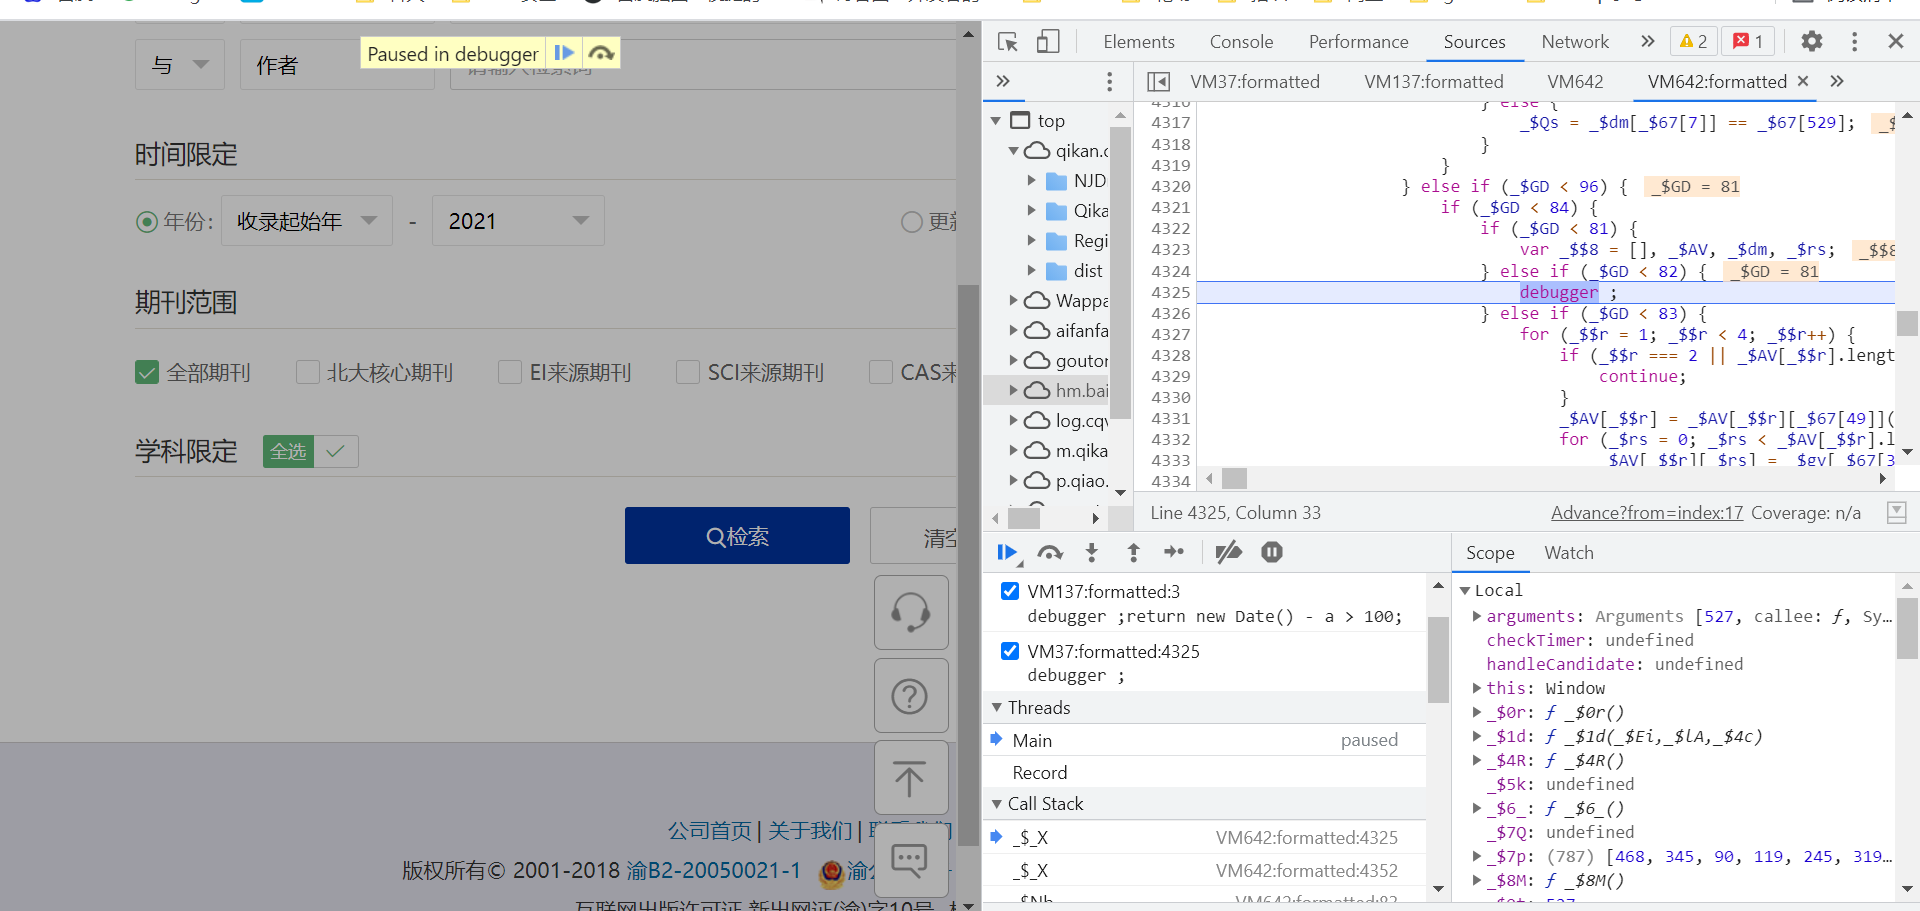Show more open file tabs
Image resolution: width=1920 pixels, height=911 pixels.
click(x=1837, y=81)
